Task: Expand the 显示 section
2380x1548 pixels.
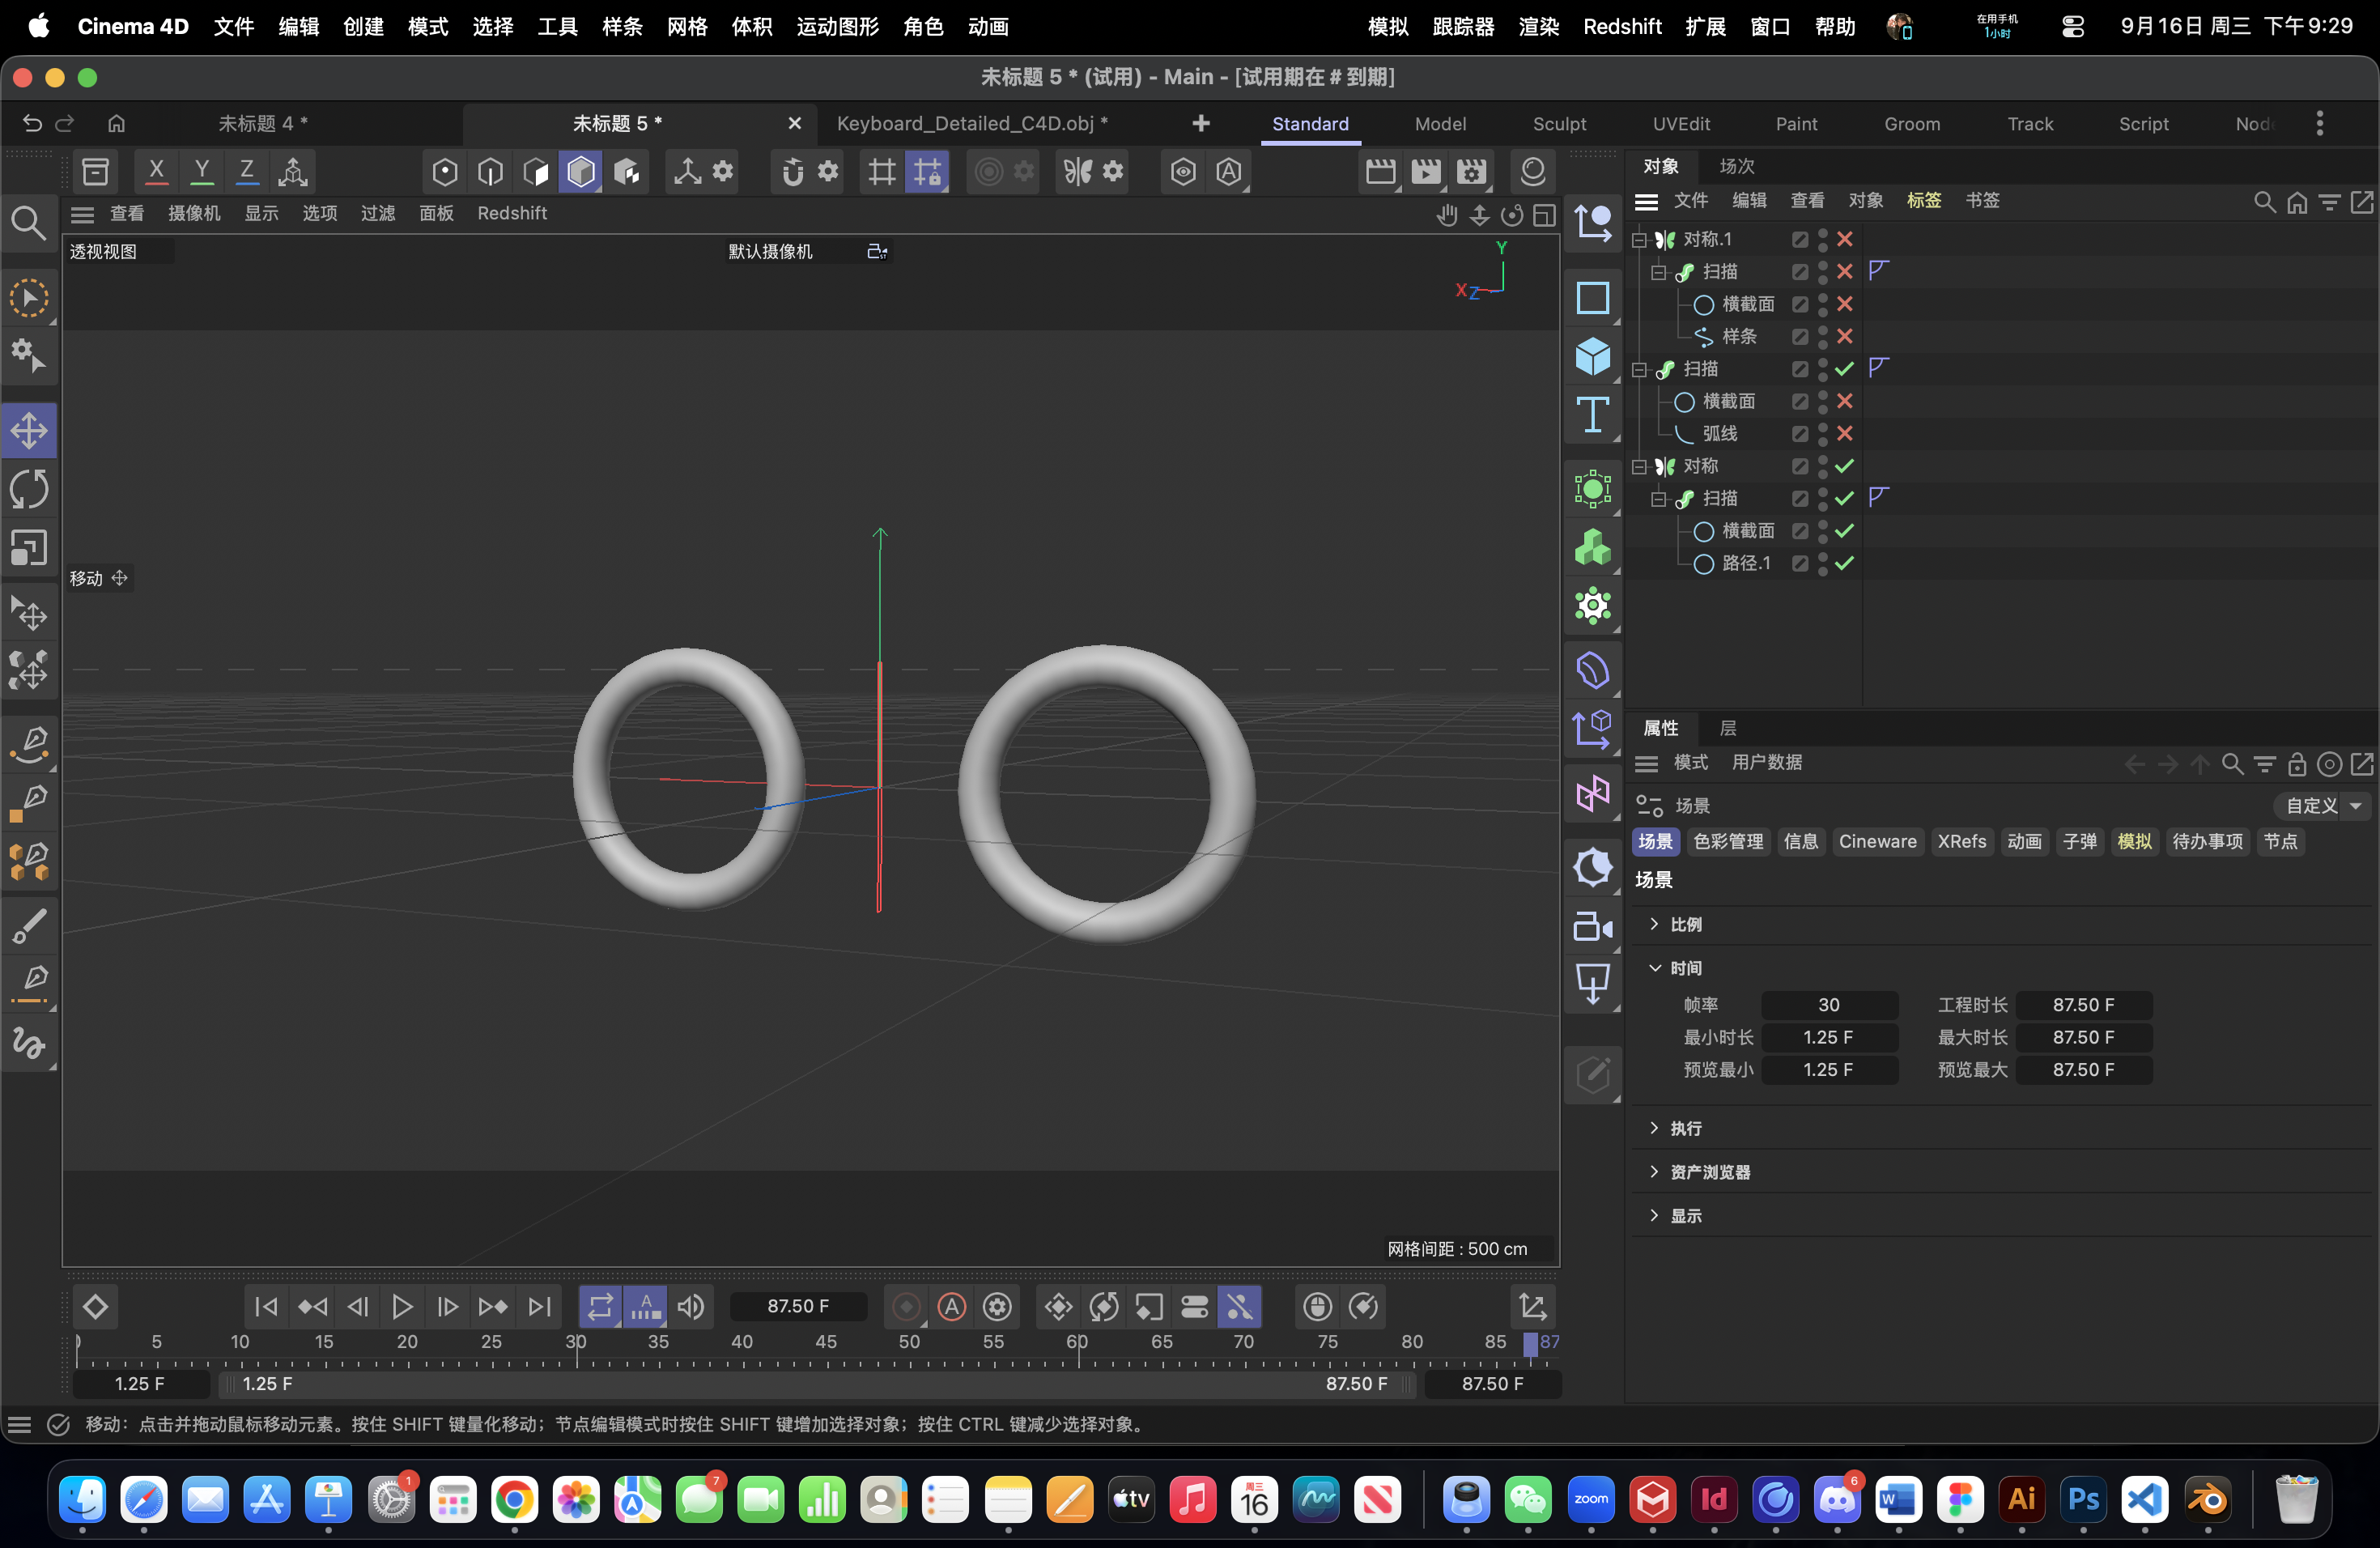Action: point(1655,1216)
